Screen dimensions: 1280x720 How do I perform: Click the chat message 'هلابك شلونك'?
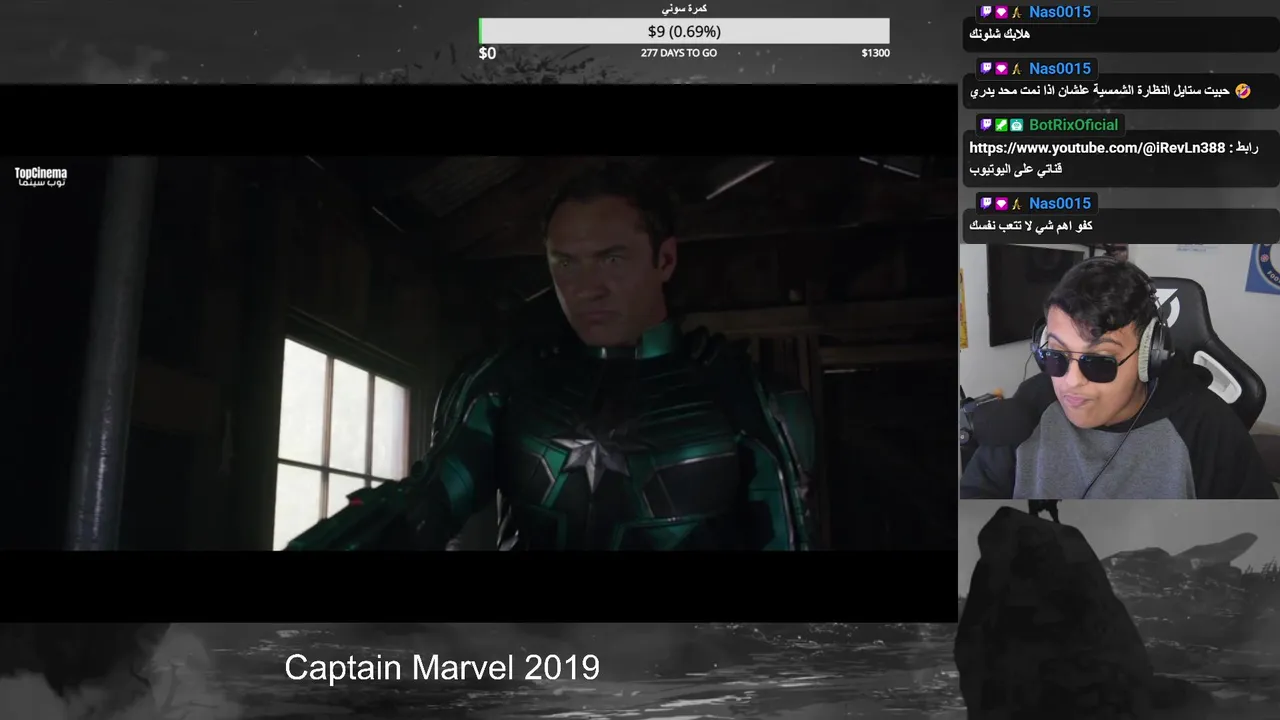pyautogui.click(x=1000, y=34)
